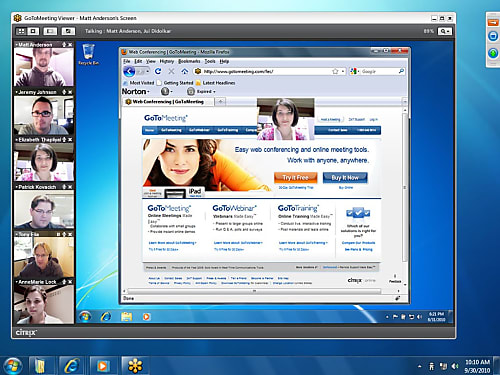Close Patrick Kovacich's webcam feed
This screenshot has width=500, height=375.
70,187
